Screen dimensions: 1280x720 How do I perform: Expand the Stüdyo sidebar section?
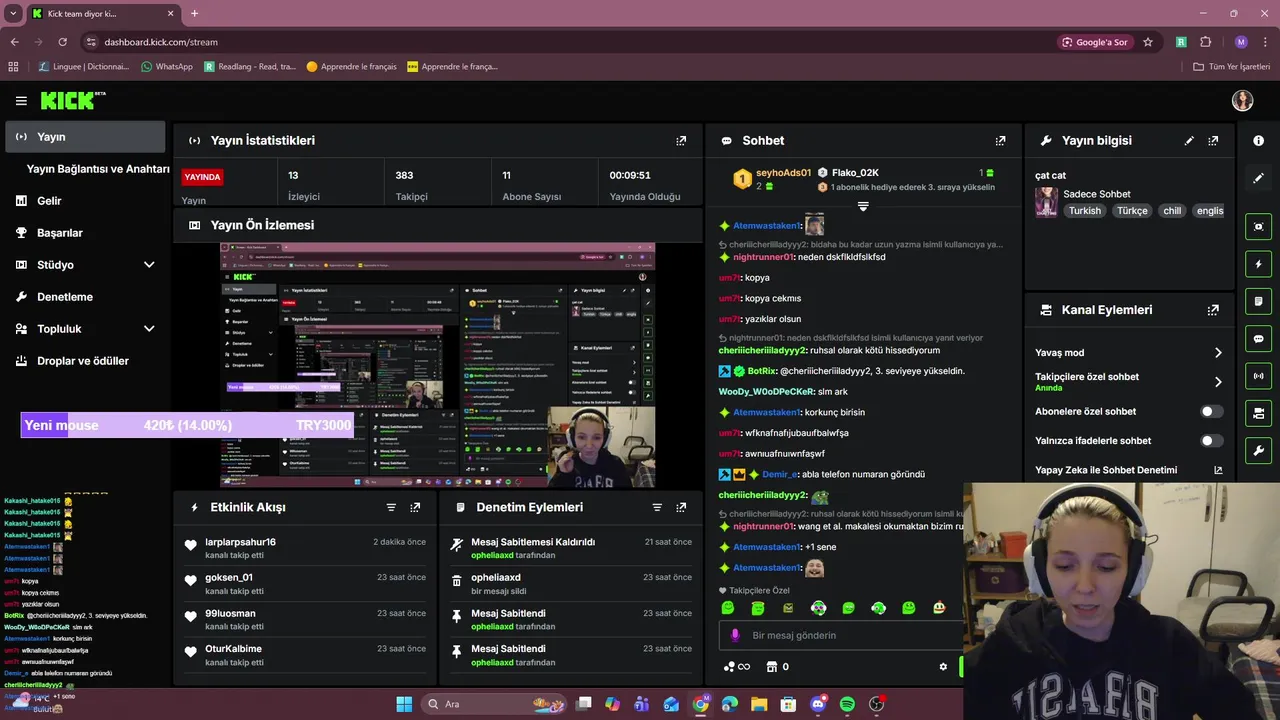[149, 265]
